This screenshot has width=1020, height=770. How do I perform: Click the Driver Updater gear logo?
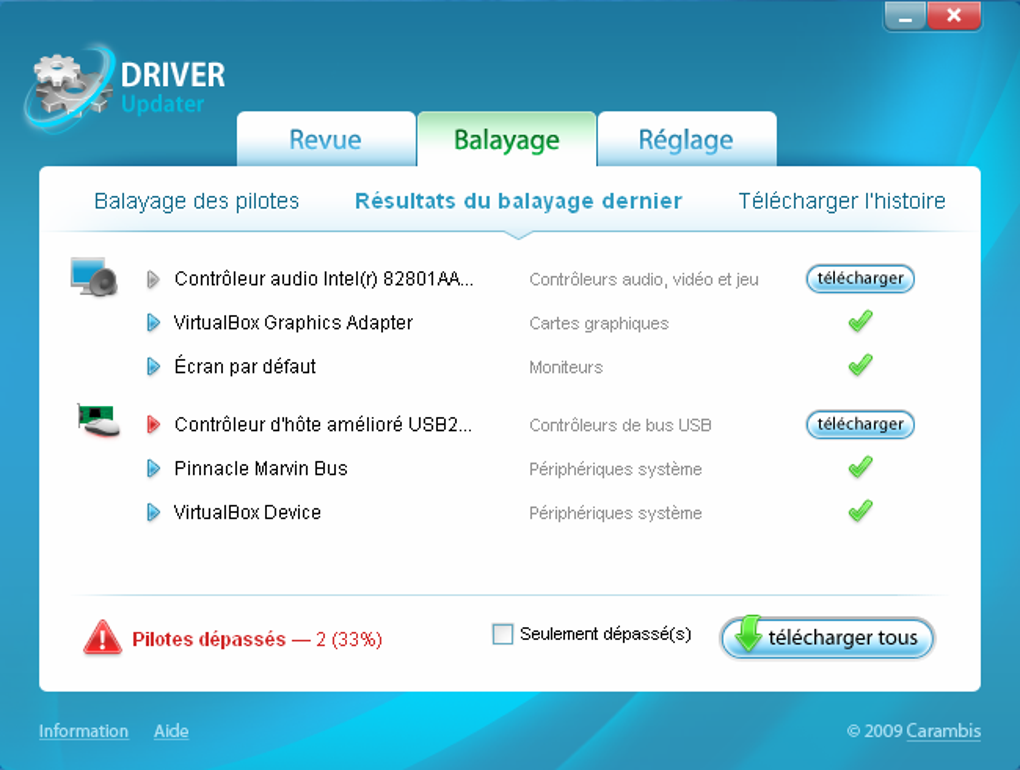coord(70,87)
